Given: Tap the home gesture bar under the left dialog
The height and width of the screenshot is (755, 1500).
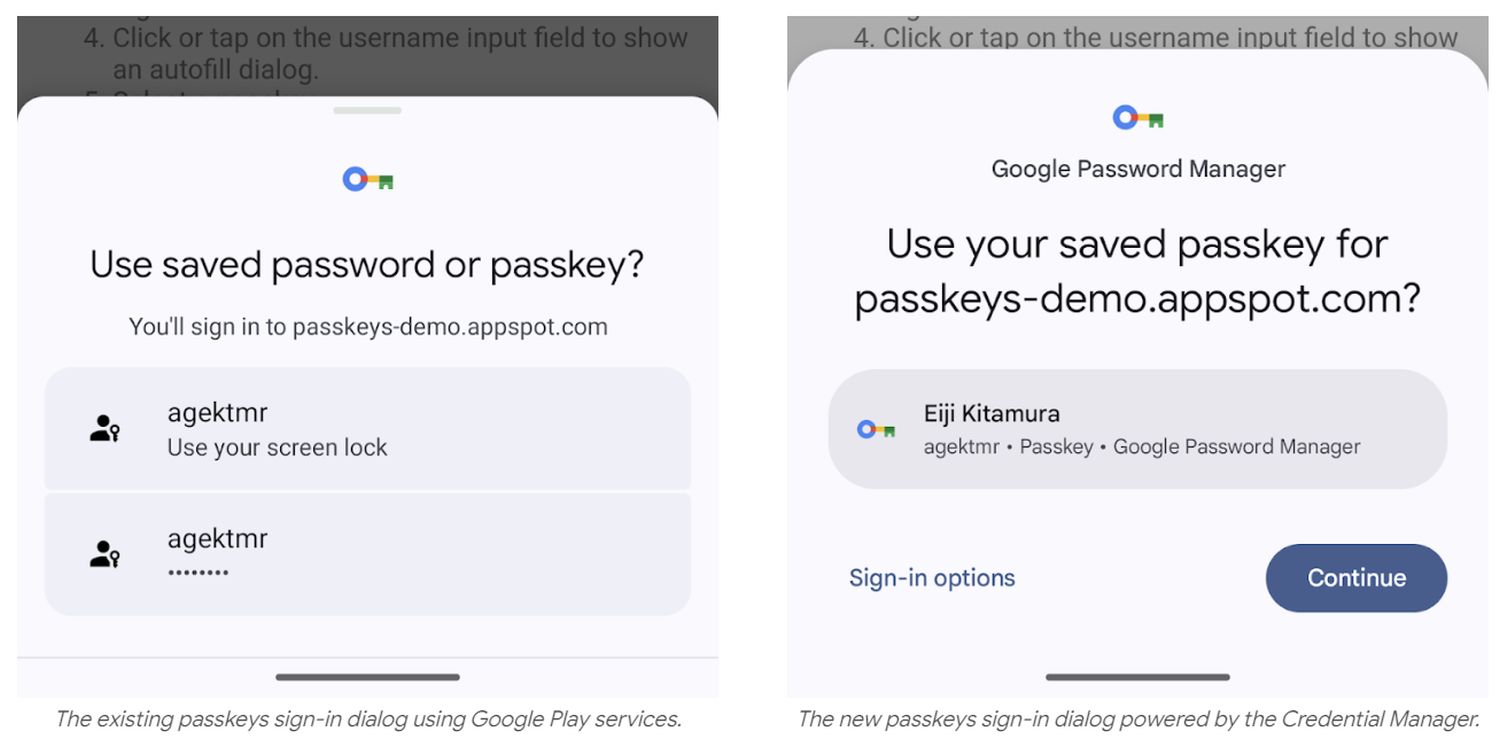Looking at the screenshot, I should 367,677.
